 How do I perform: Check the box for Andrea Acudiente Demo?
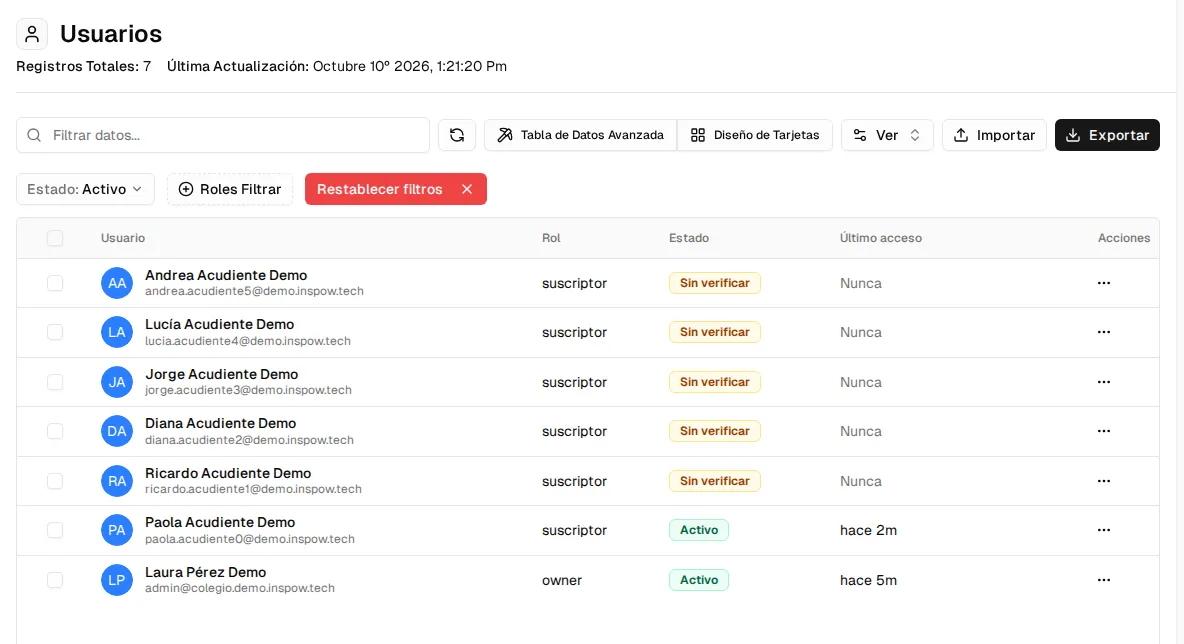(55, 283)
